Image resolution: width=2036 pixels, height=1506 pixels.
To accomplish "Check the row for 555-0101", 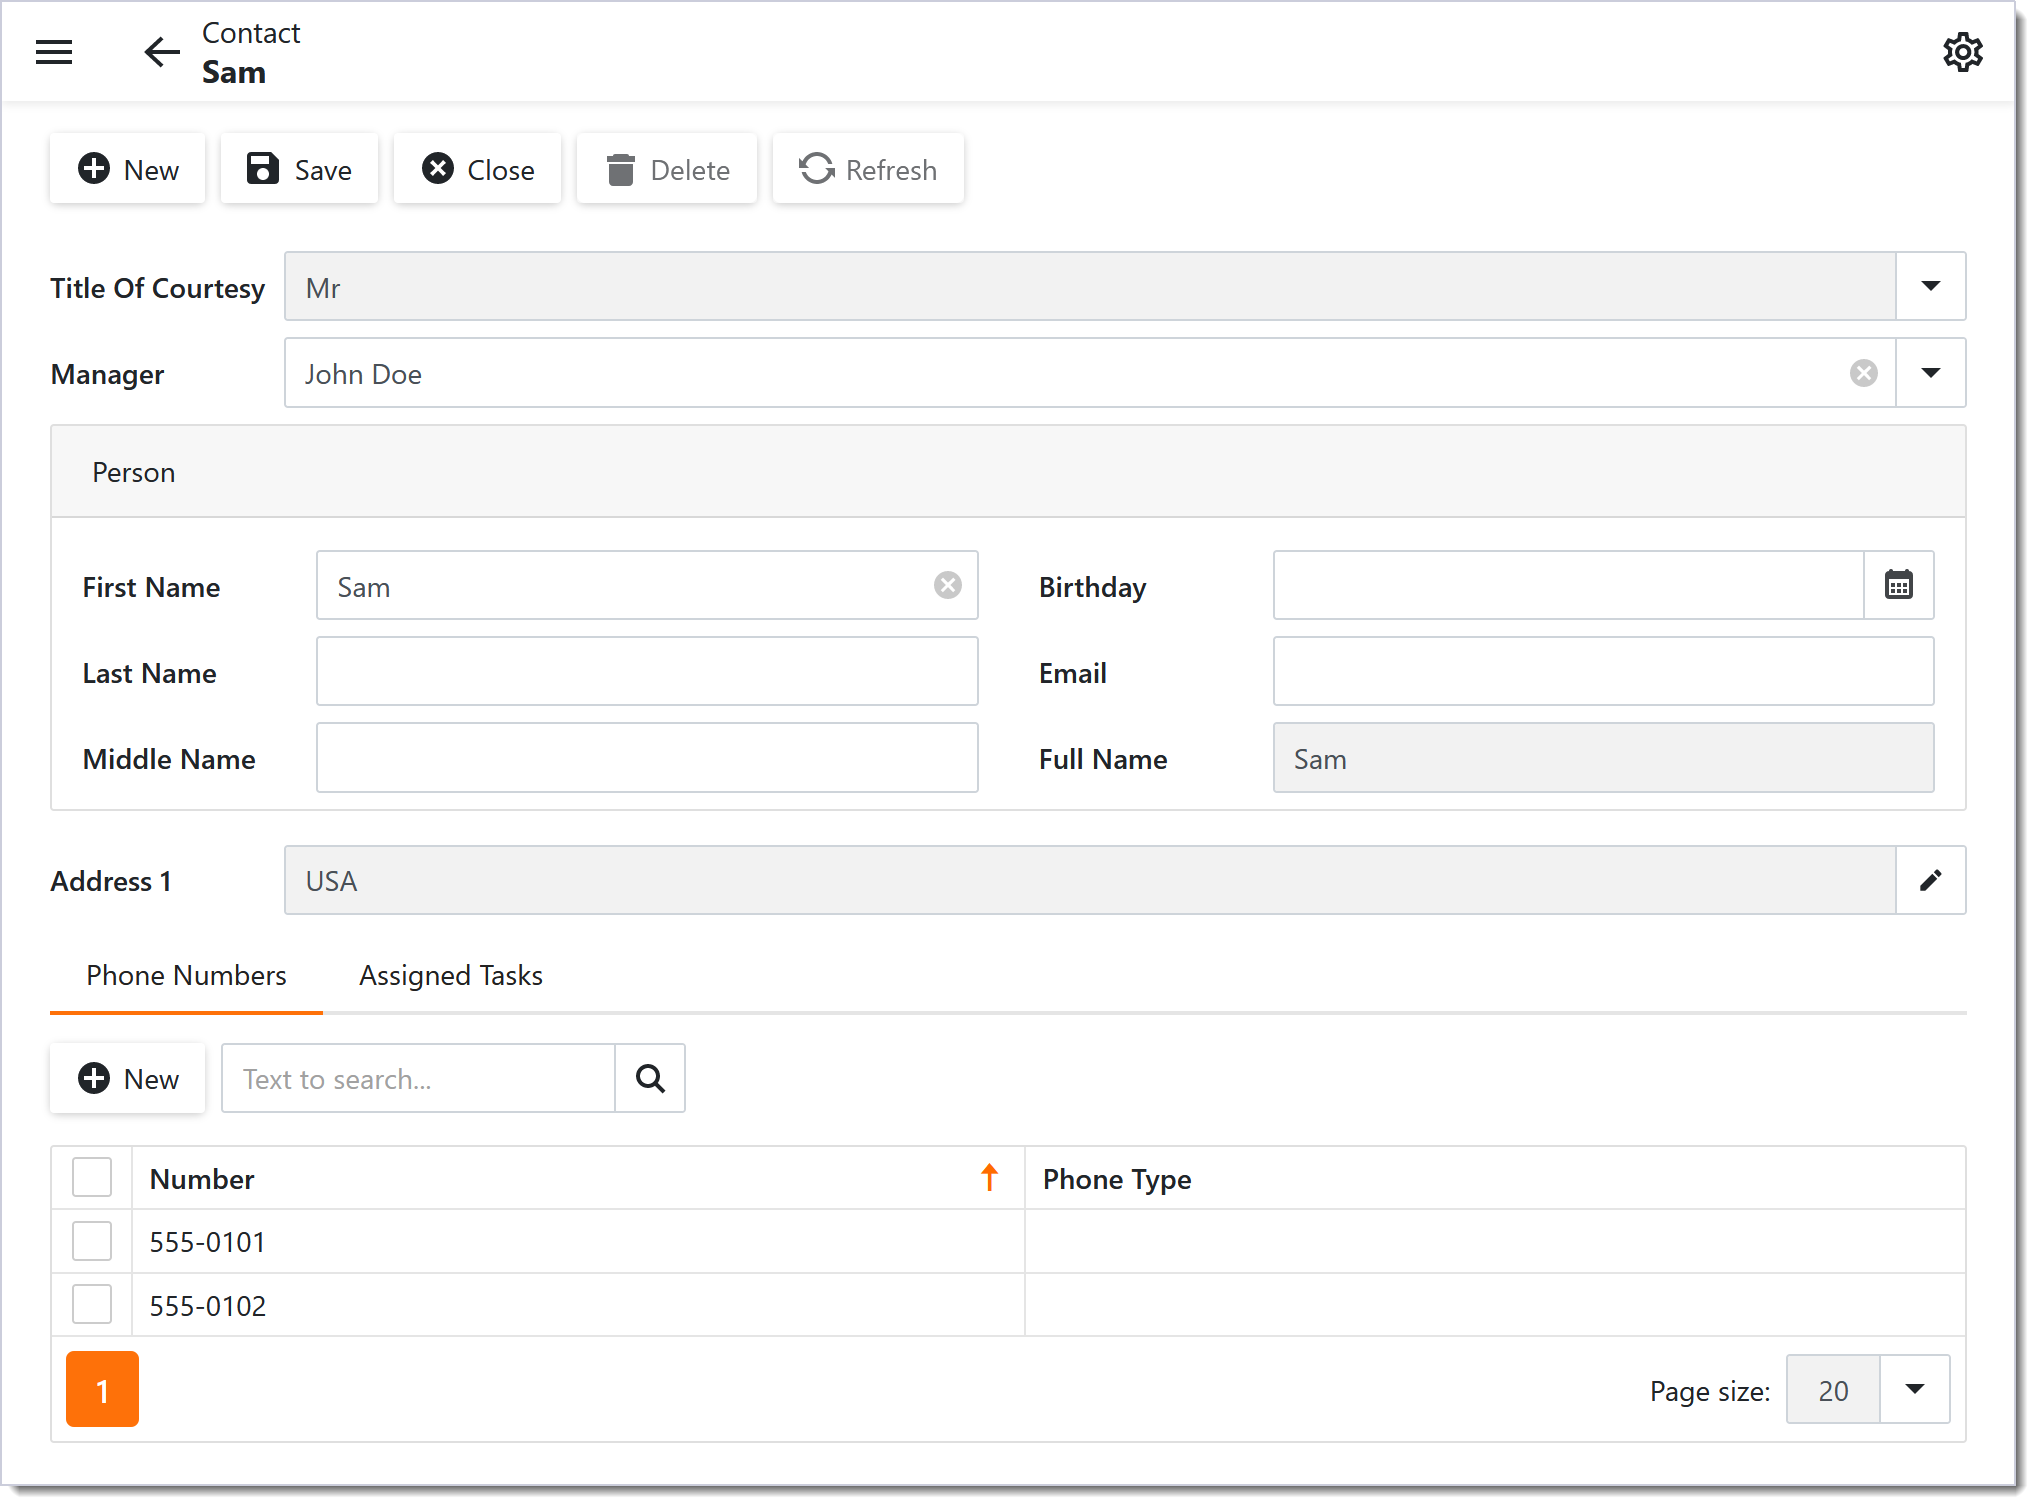I will (92, 1242).
